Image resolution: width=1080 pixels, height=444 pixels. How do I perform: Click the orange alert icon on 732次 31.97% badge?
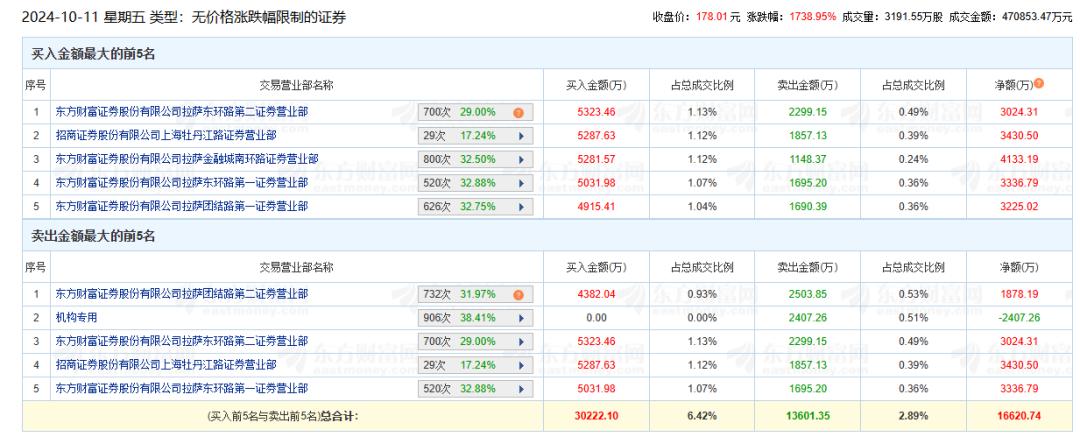(x=519, y=294)
